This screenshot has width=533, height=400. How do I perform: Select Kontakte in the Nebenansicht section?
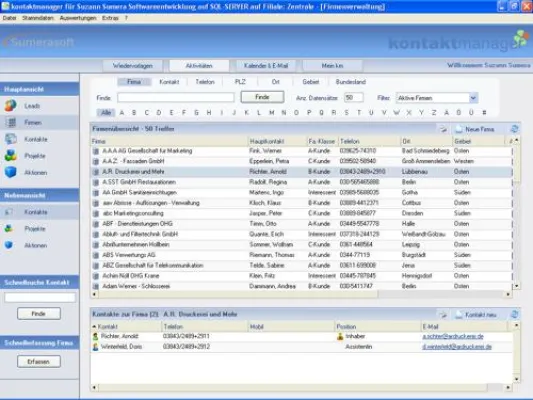(x=36, y=212)
